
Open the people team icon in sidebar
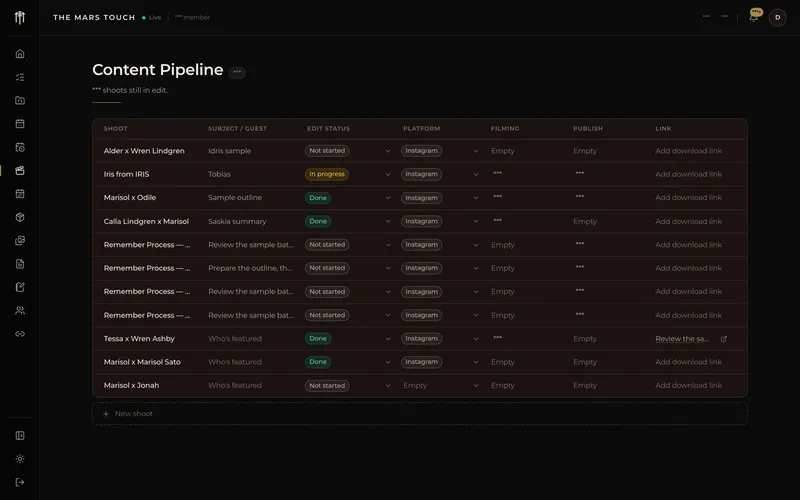click(x=20, y=310)
